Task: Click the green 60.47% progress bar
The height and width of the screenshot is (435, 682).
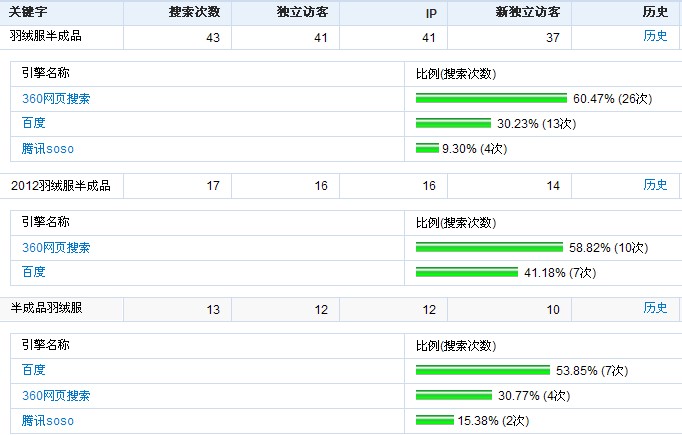Action: pos(491,99)
